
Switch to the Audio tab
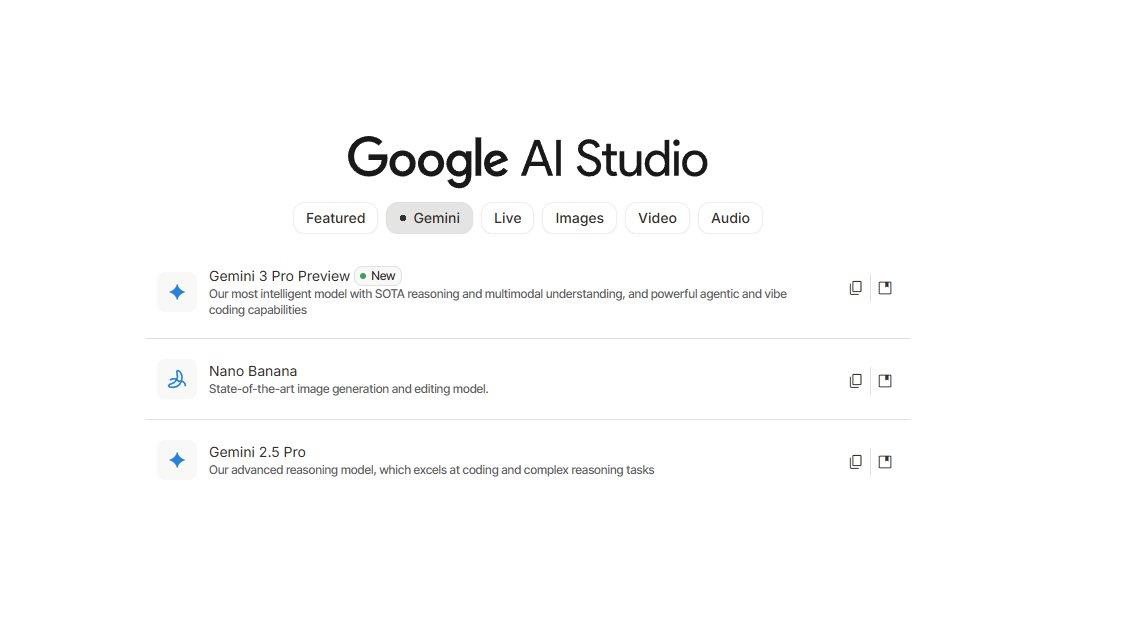[730, 218]
